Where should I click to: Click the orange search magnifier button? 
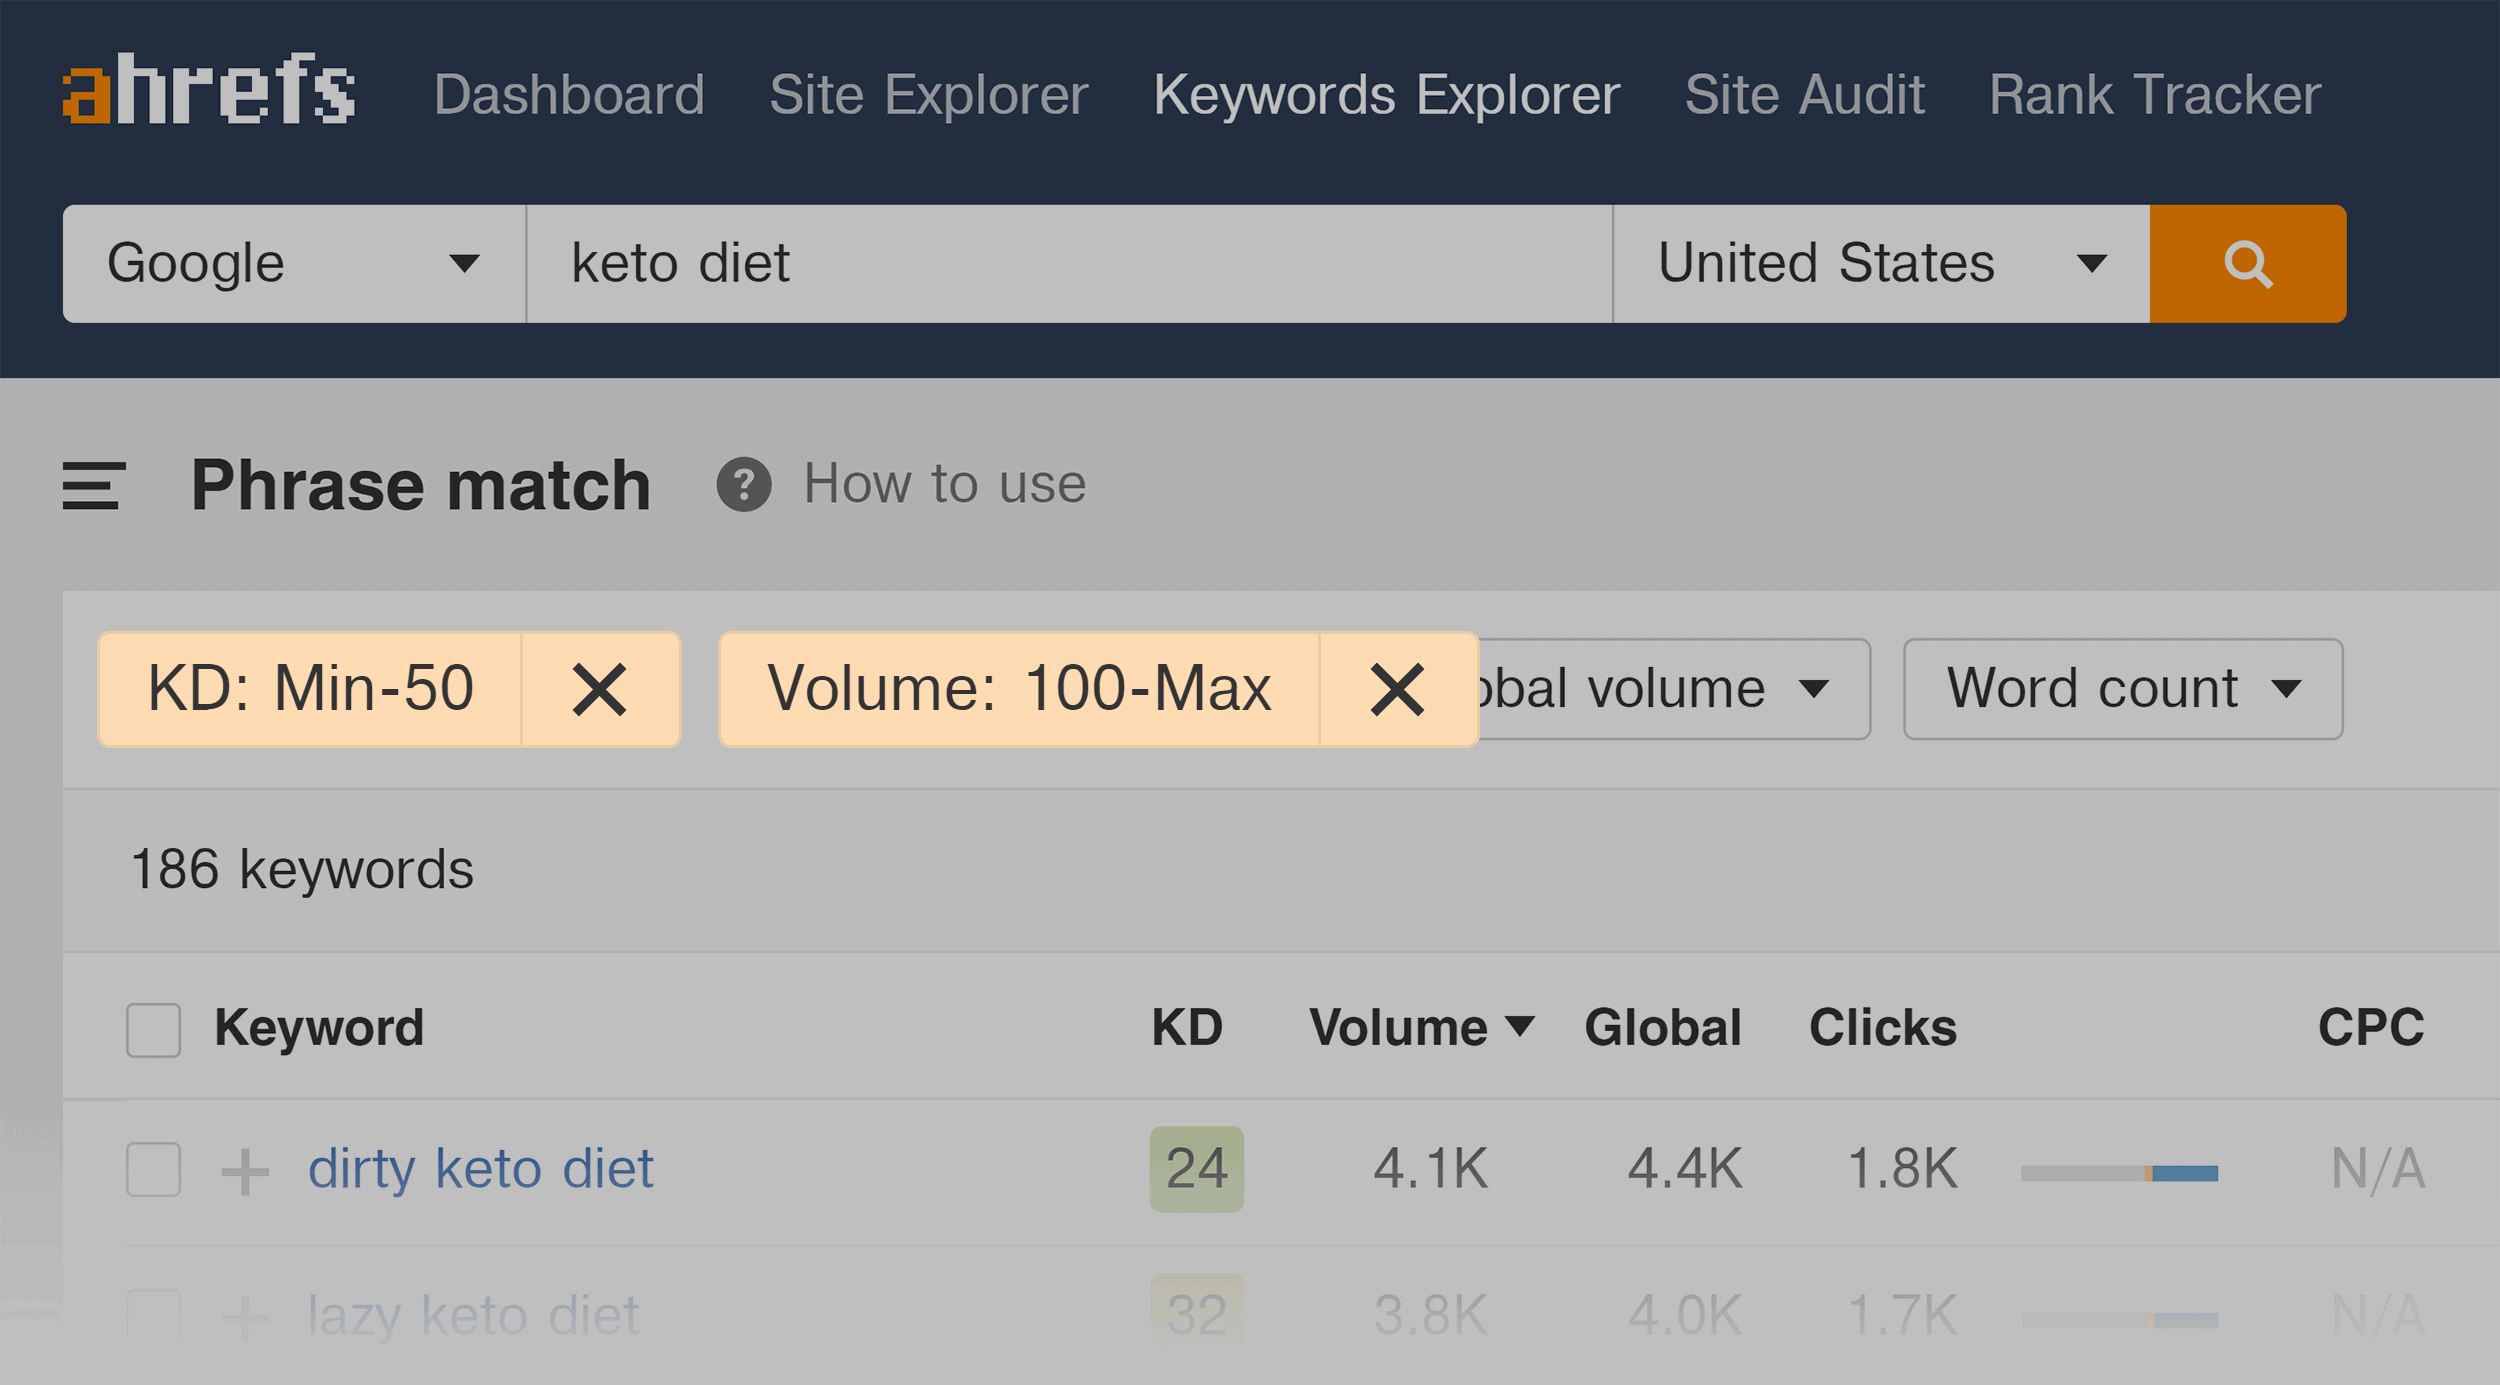[x=2247, y=264]
